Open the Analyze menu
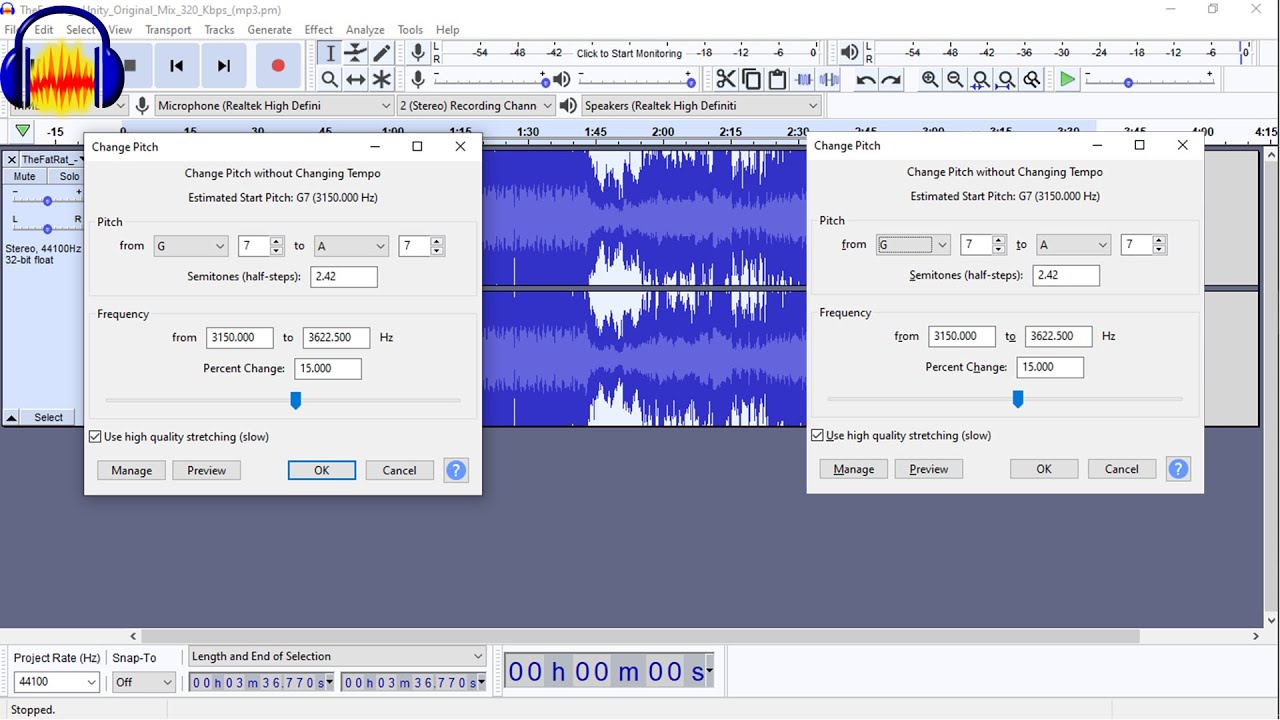Image resolution: width=1280 pixels, height=720 pixels. 365,29
